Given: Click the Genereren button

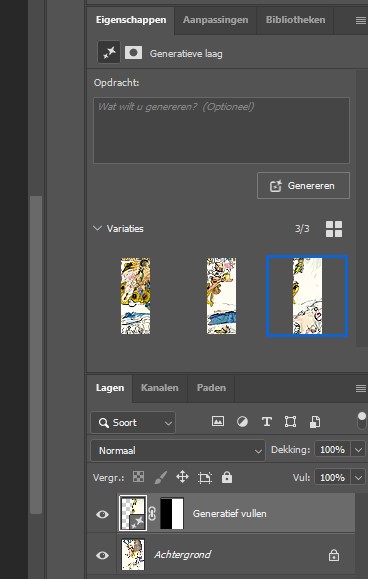Looking at the screenshot, I should pos(303,186).
